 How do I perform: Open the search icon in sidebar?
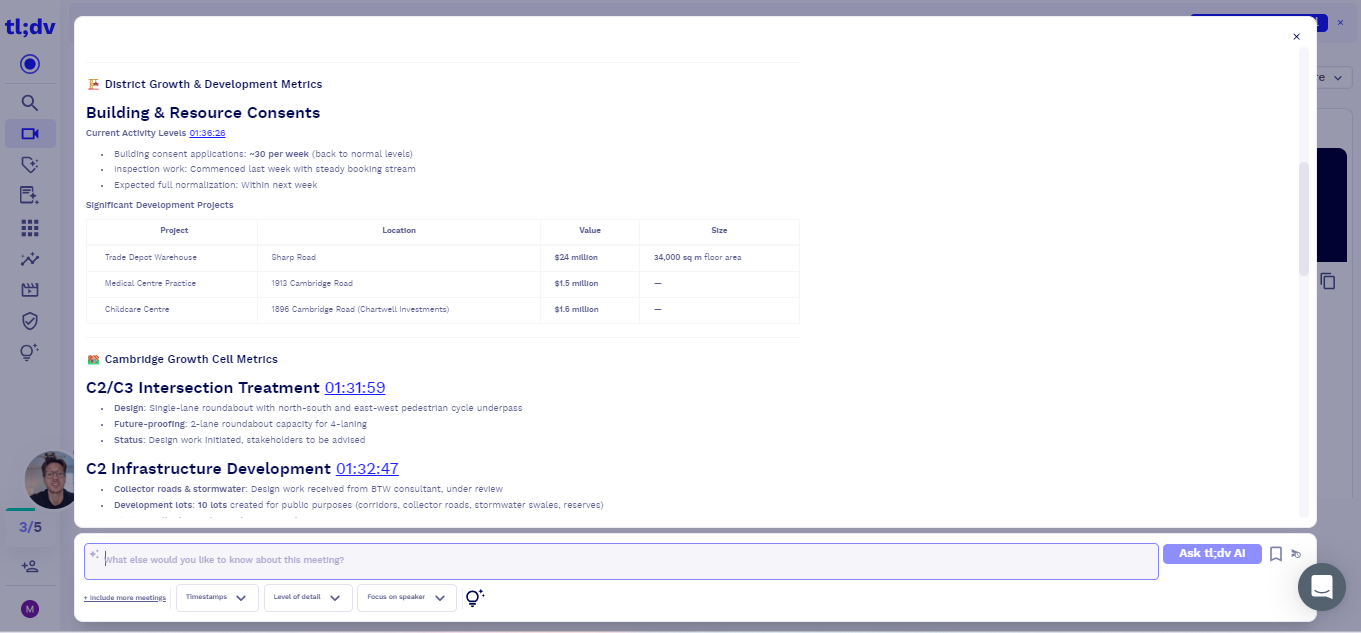pos(30,102)
